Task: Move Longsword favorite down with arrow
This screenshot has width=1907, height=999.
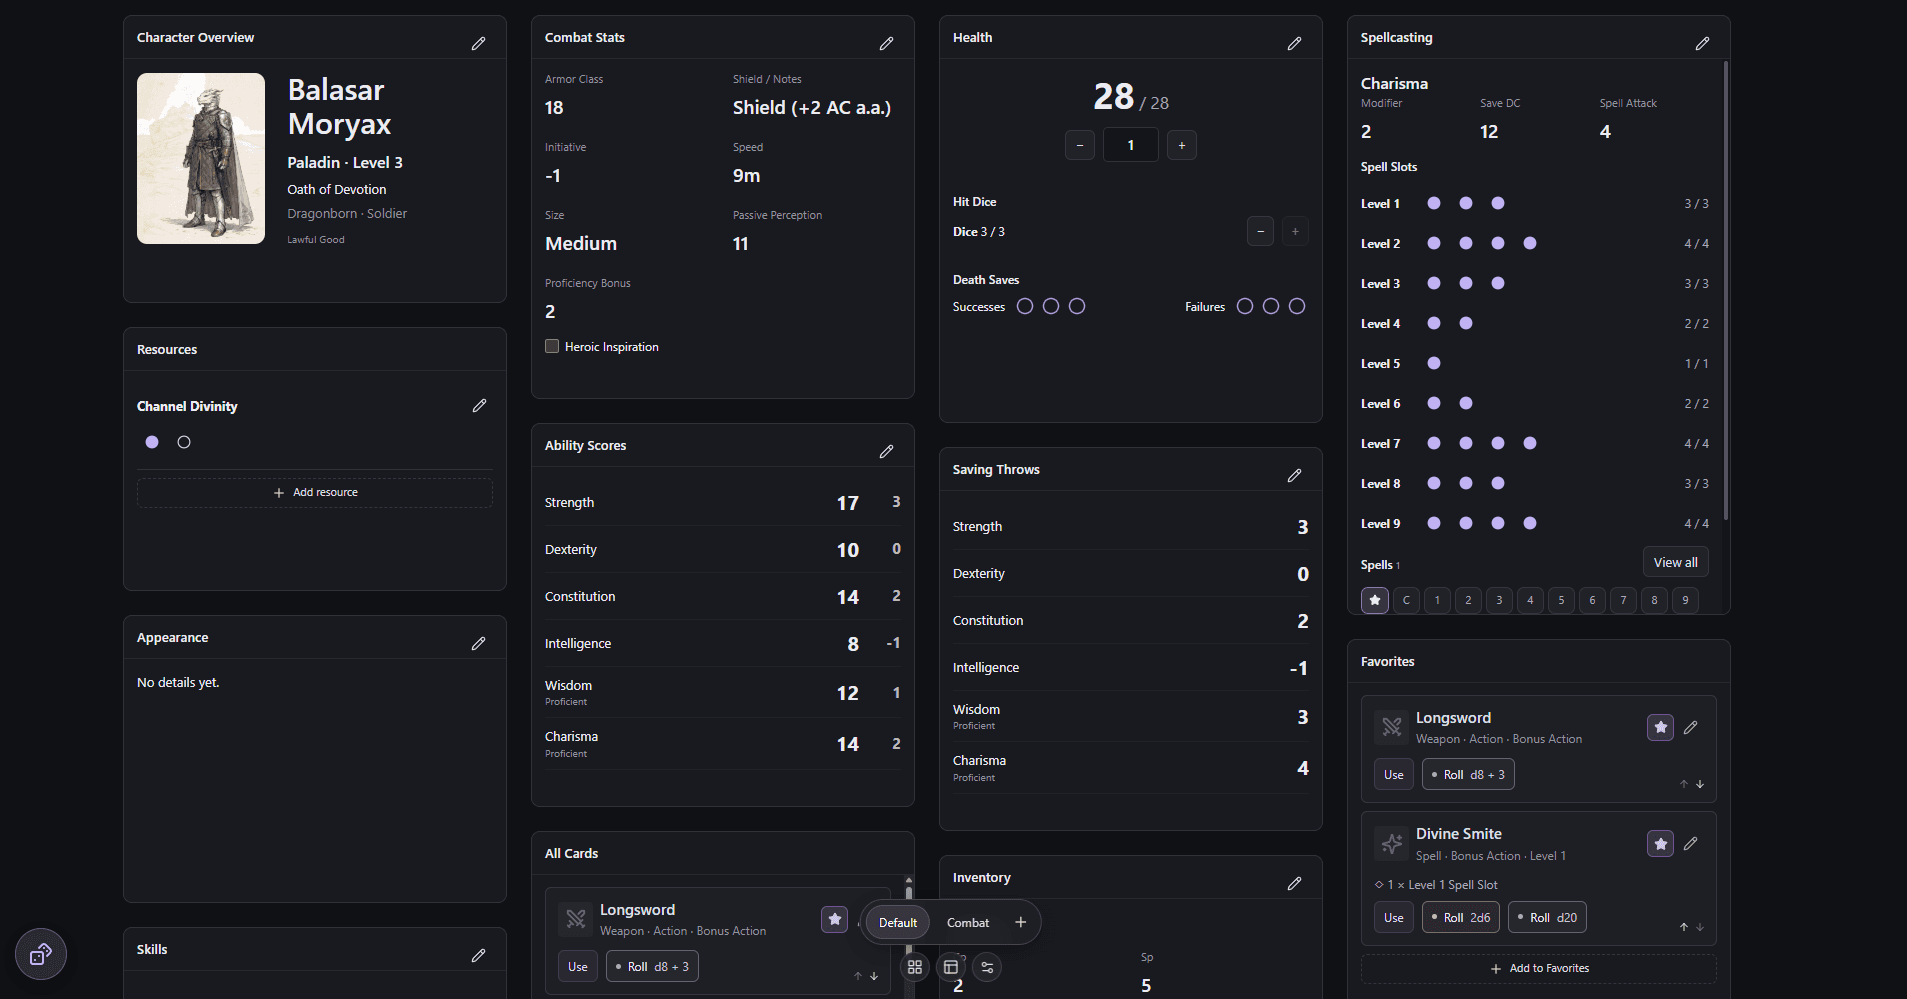Action: [x=1700, y=784]
